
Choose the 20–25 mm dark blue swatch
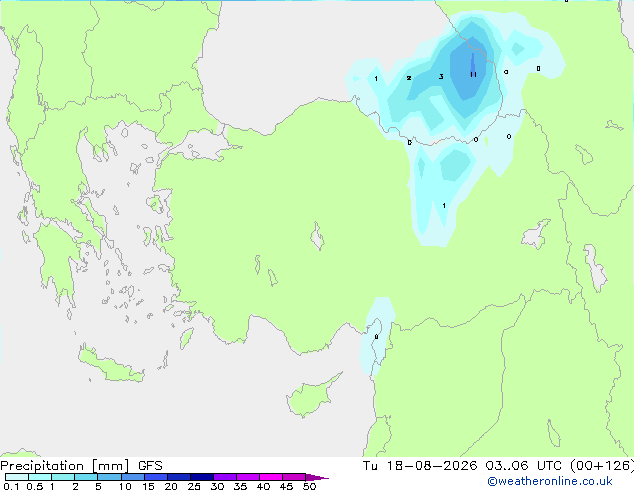click(x=179, y=477)
